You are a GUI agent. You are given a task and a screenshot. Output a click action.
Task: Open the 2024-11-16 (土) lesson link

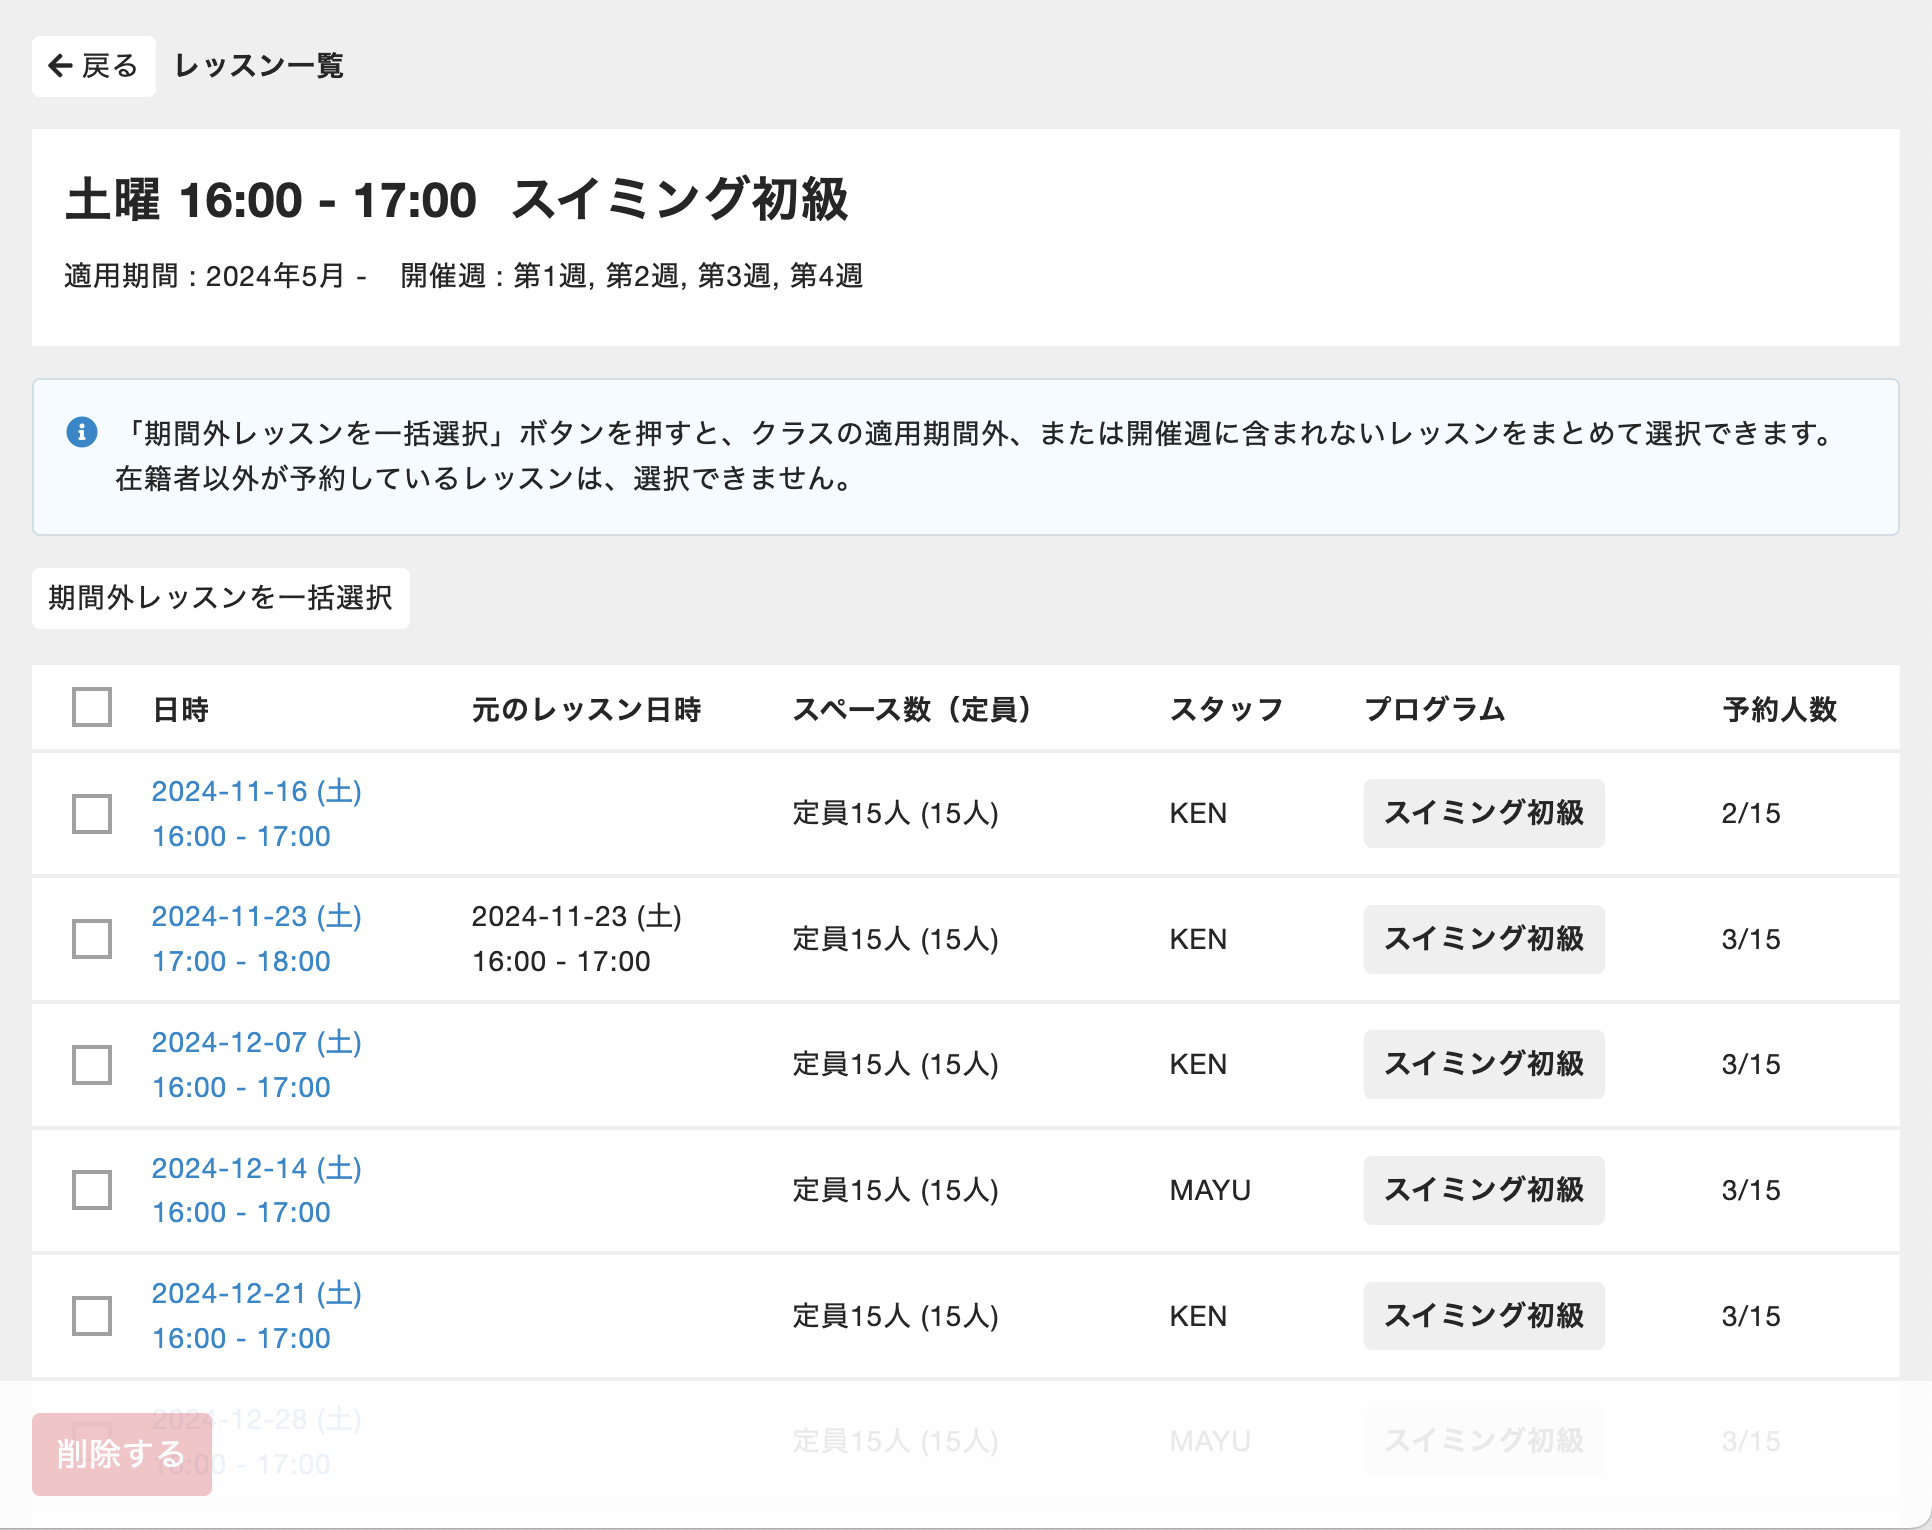(x=256, y=792)
